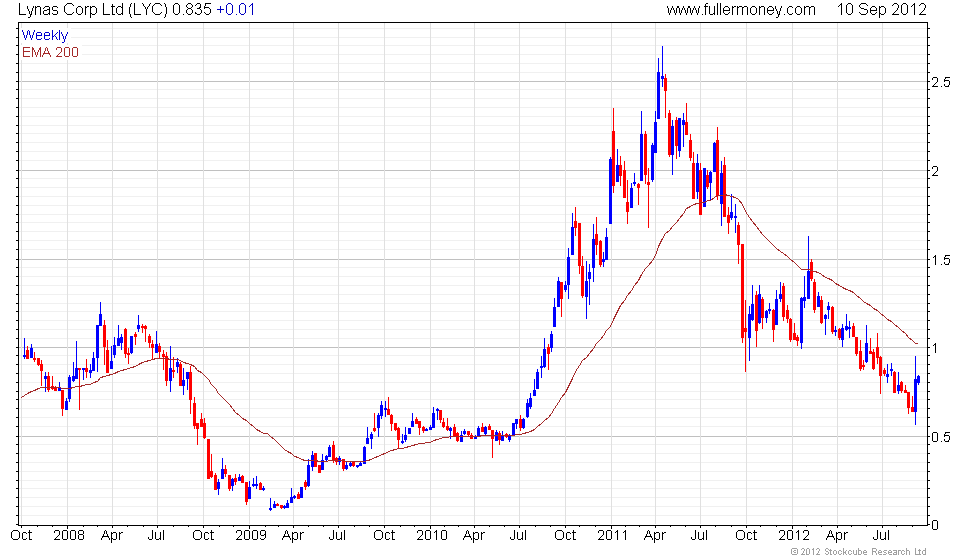The width and height of the screenshot is (980, 560).
Task: Click the 1.5 y-axis label
Action: [941, 260]
